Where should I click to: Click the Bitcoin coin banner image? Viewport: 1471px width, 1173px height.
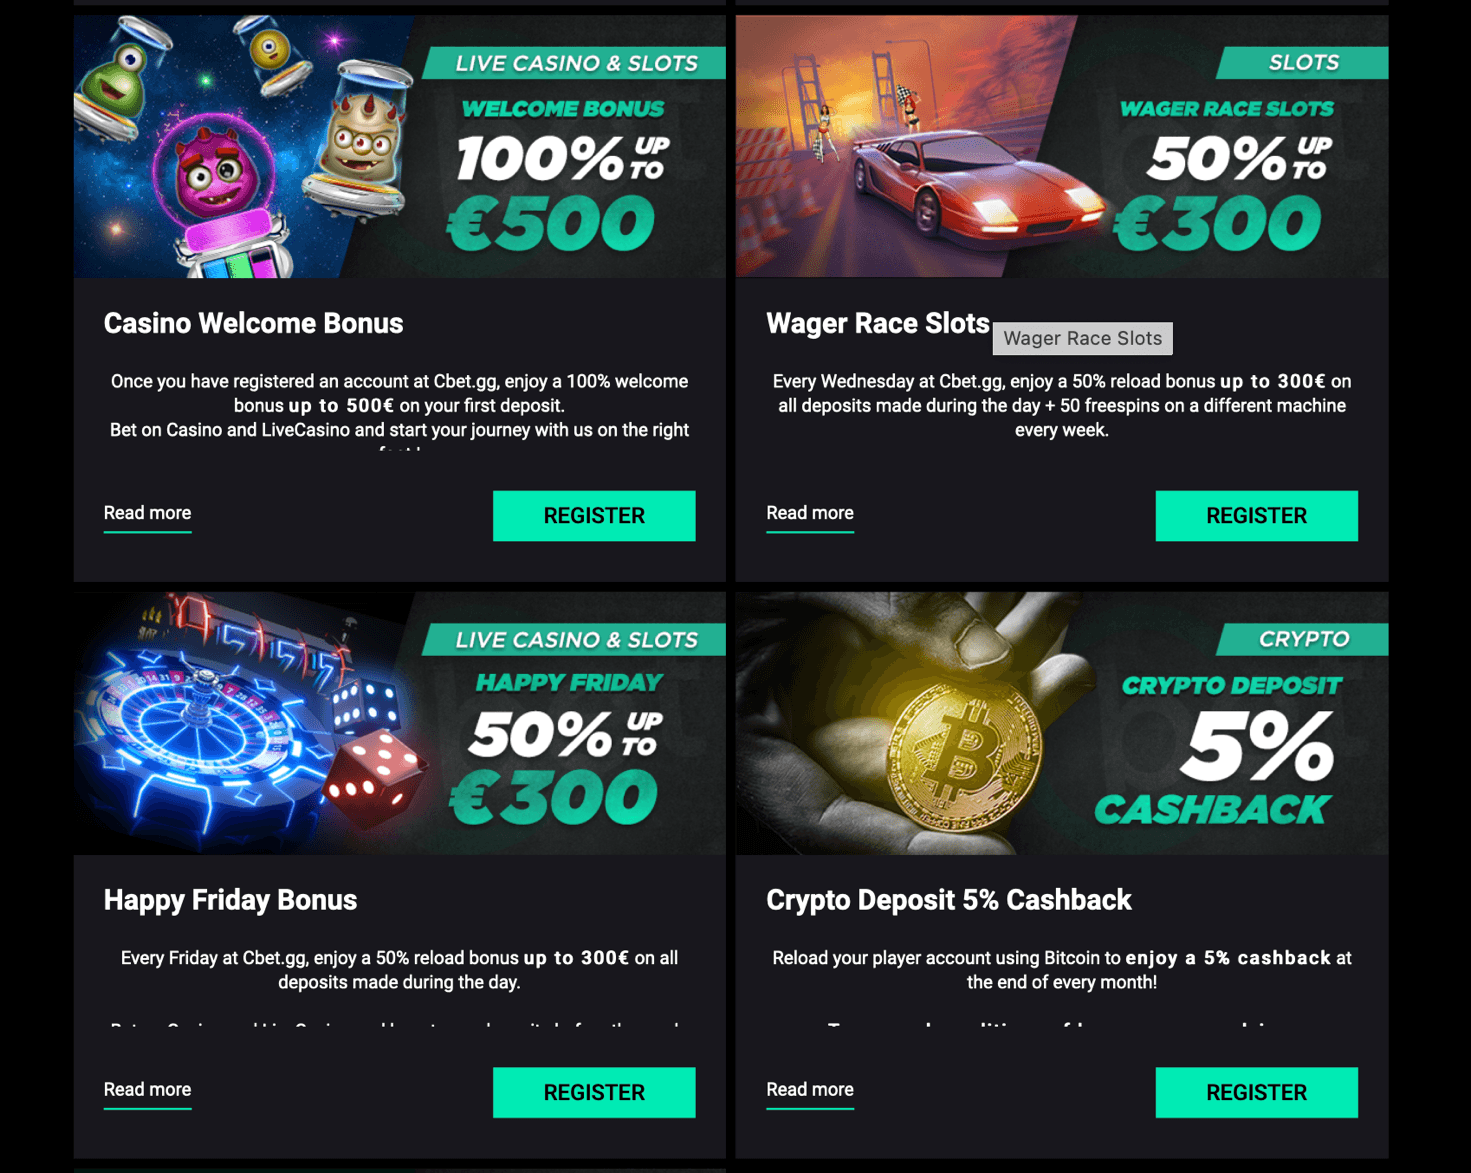1062,723
